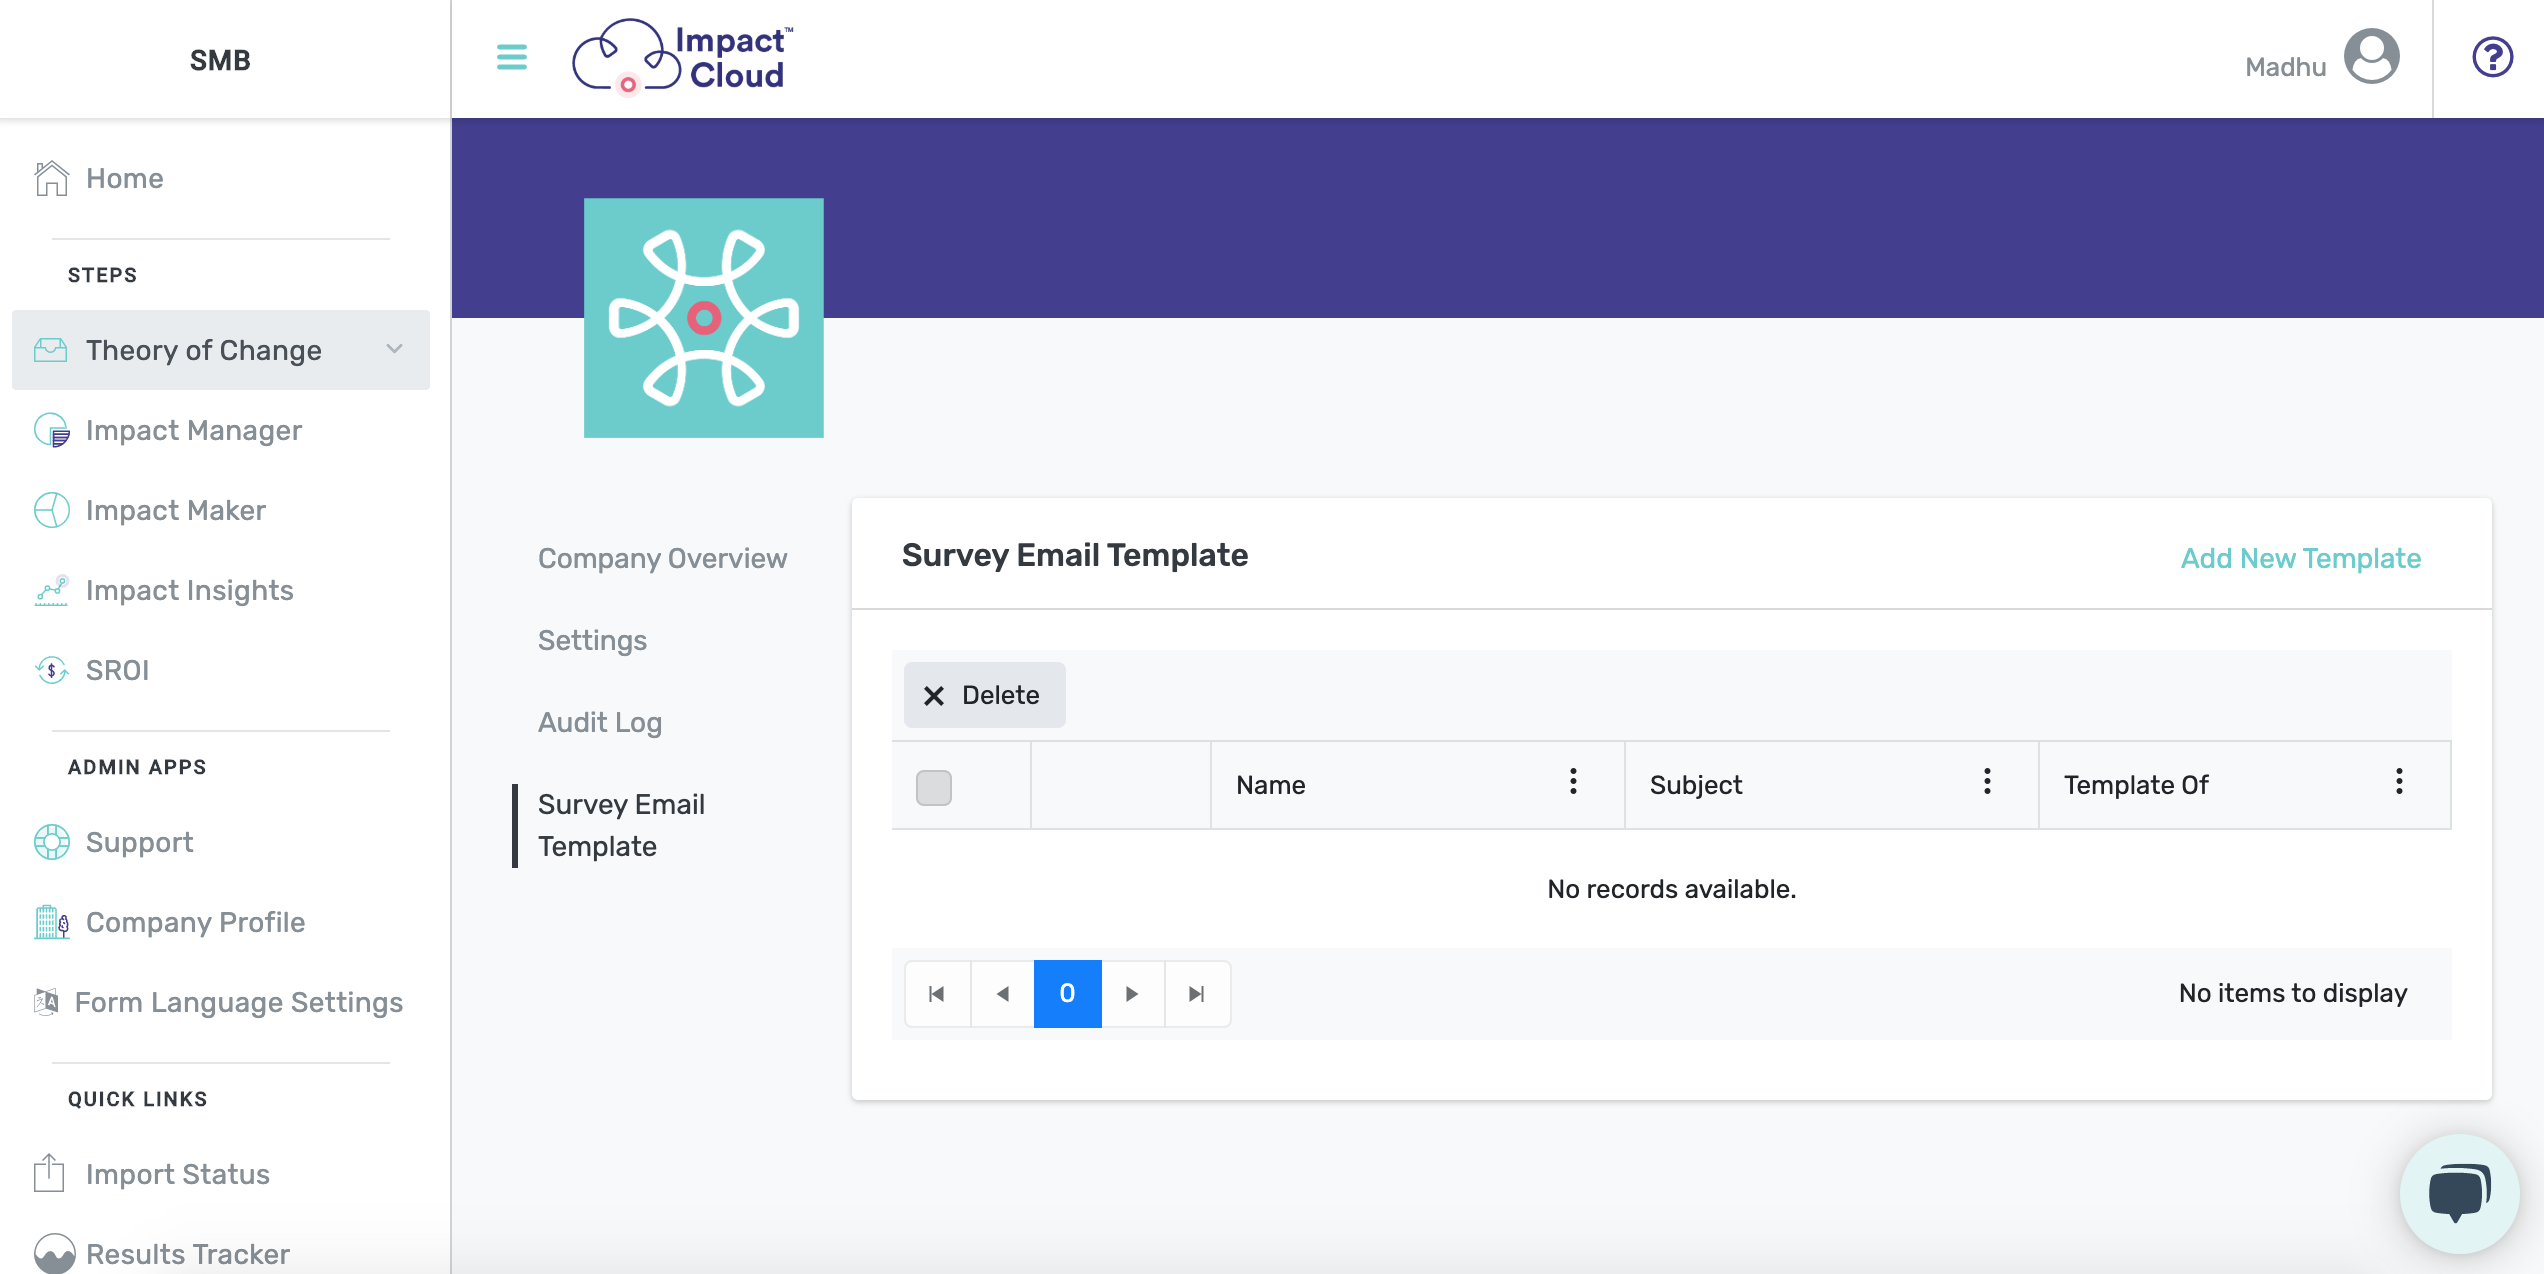
Task: Click the Import Status upload icon
Action: click(49, 1173)
